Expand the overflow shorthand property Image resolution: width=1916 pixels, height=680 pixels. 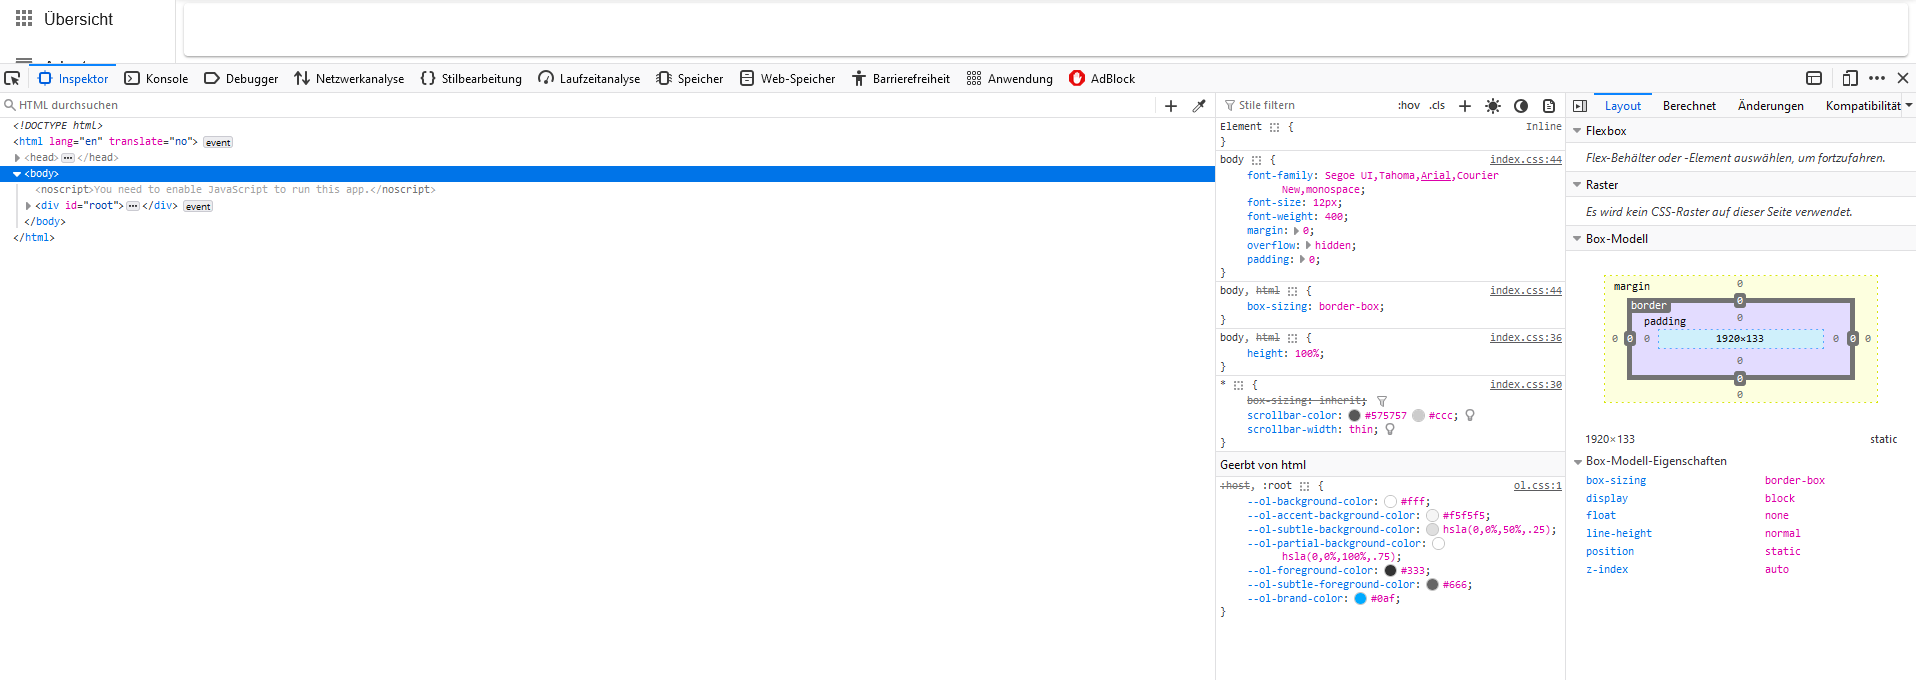pos(1308,245)
